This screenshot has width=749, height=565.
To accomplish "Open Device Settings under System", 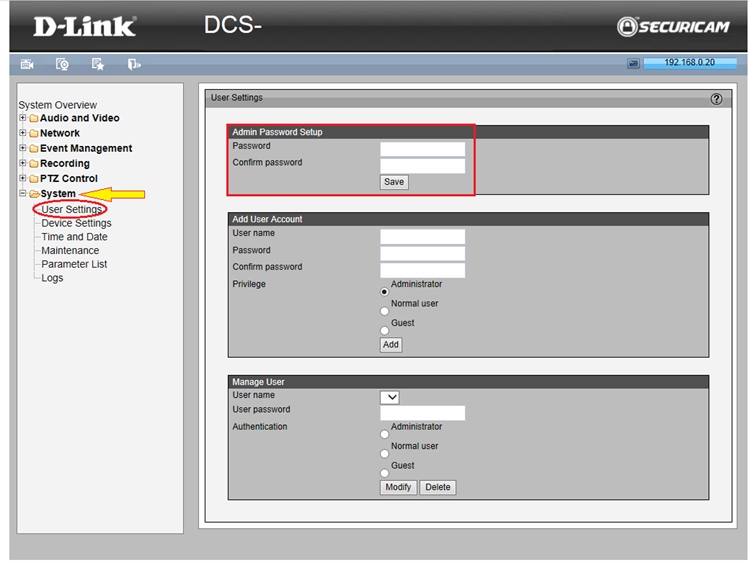I will pos(76,223).
